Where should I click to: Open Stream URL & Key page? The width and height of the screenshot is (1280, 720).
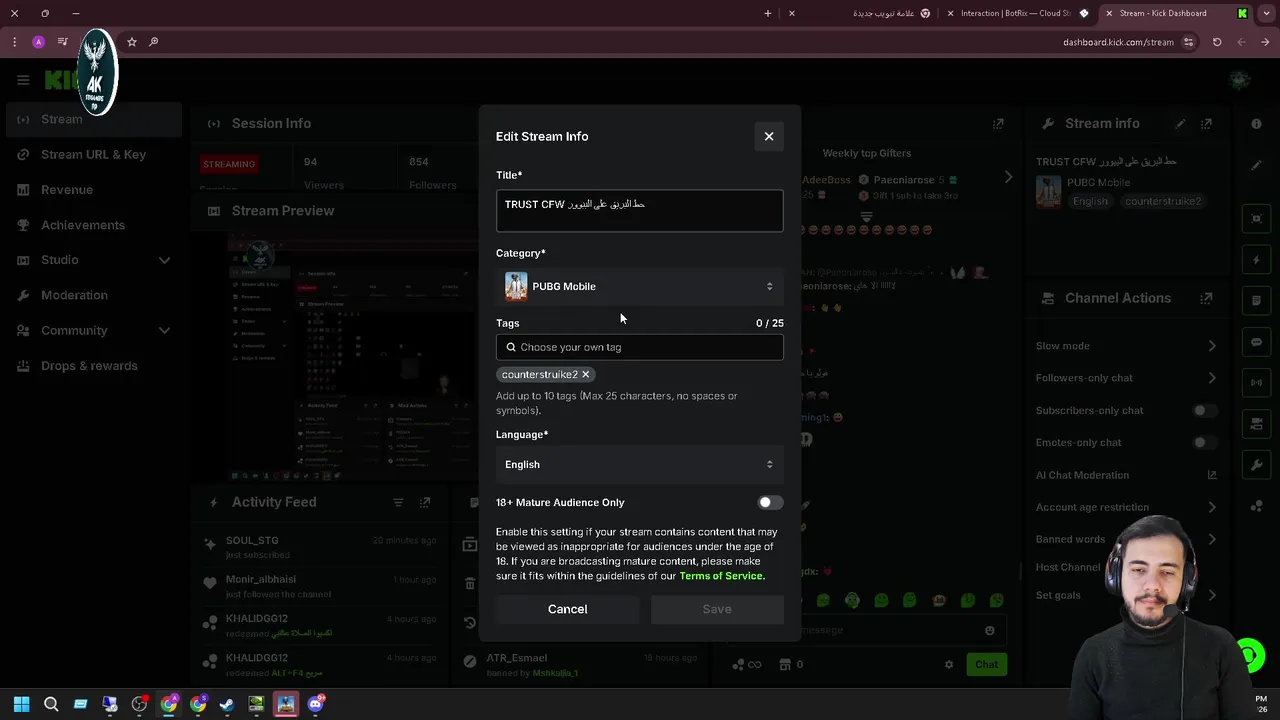click(92, 154)
